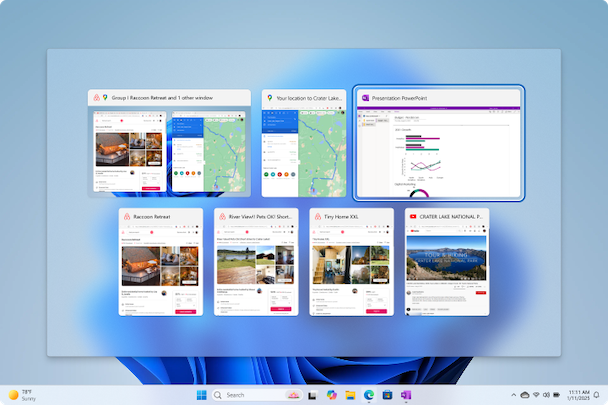This screenshot has width=608, height=405.
Task: Open the CRATER LAKE NATIONAL YouTube tab thumbnail
Action: coord(447,262)
